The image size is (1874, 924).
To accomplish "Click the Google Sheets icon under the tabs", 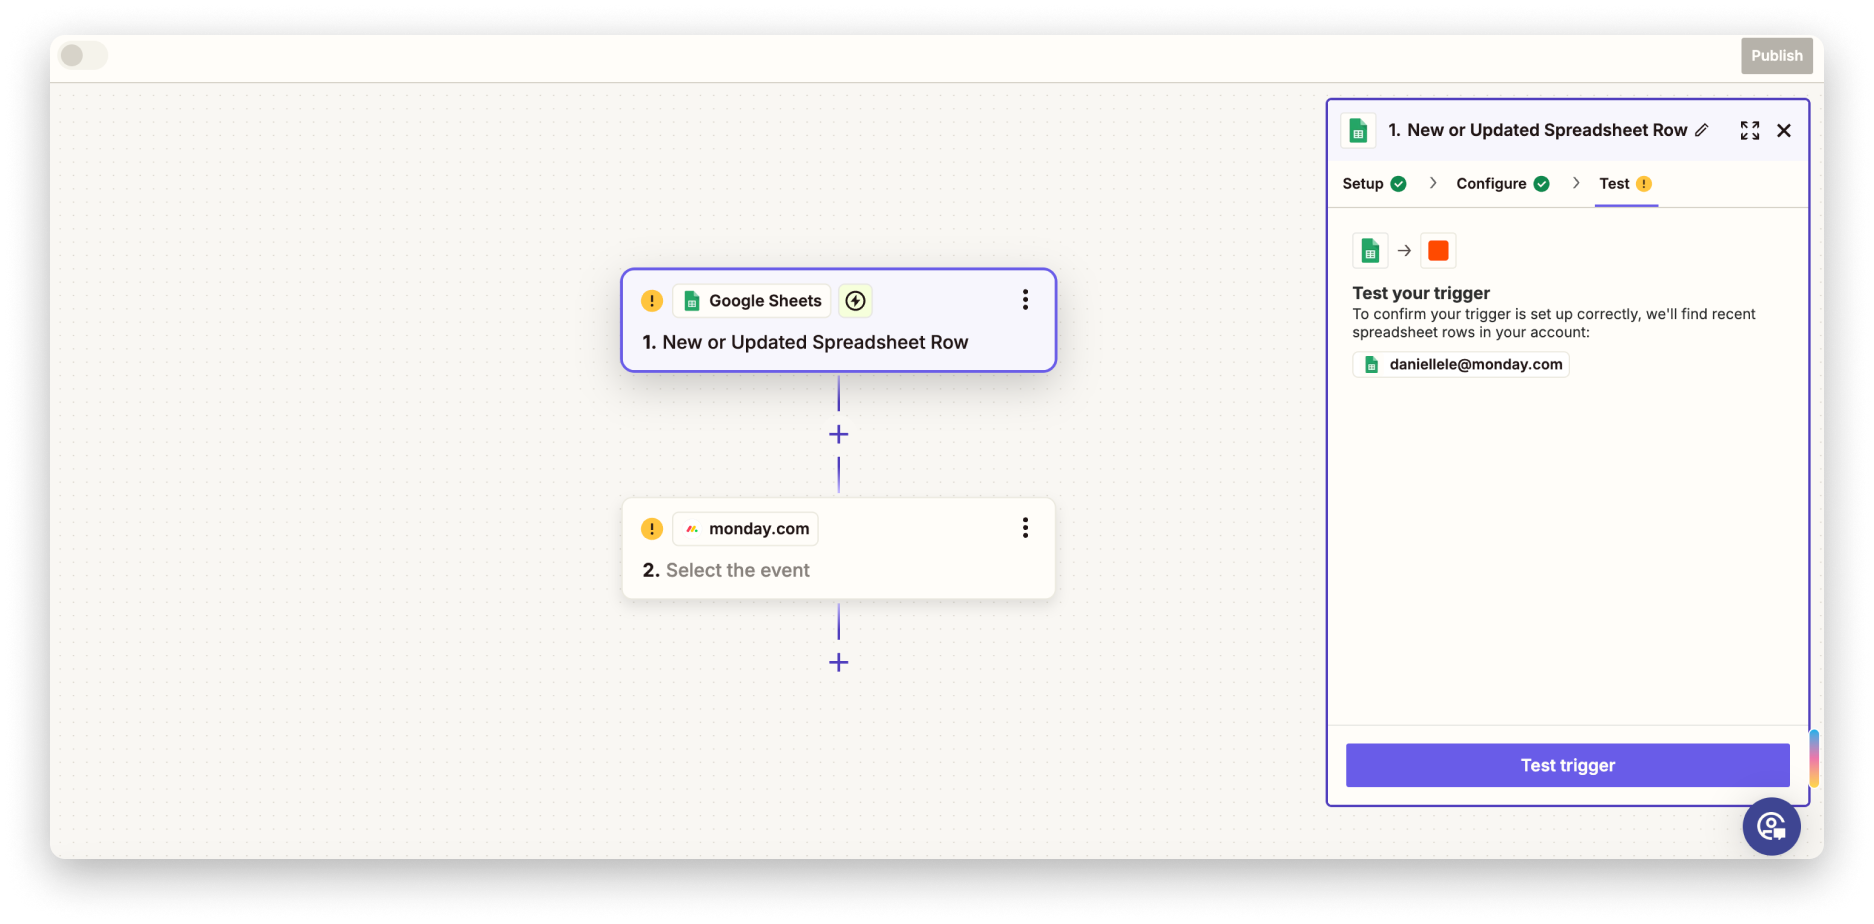I will (x=1371, y=251).
